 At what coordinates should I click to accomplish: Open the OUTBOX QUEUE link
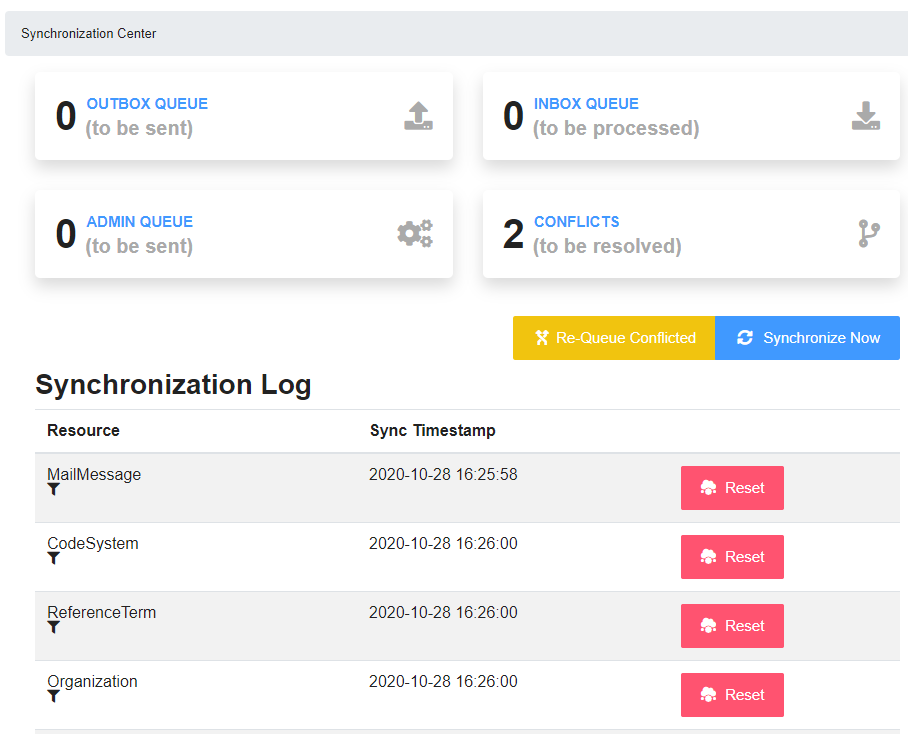[147, 104]
